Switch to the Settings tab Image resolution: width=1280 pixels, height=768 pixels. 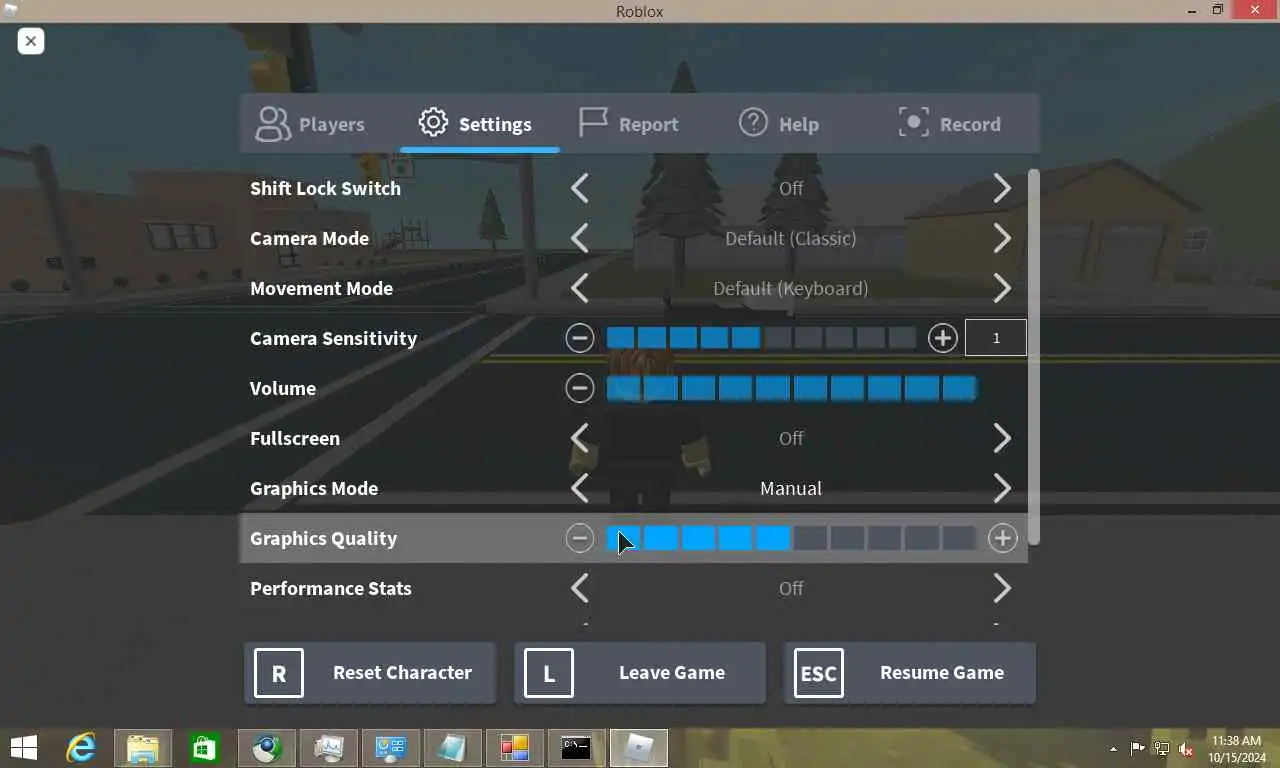(x=476, y=124)
